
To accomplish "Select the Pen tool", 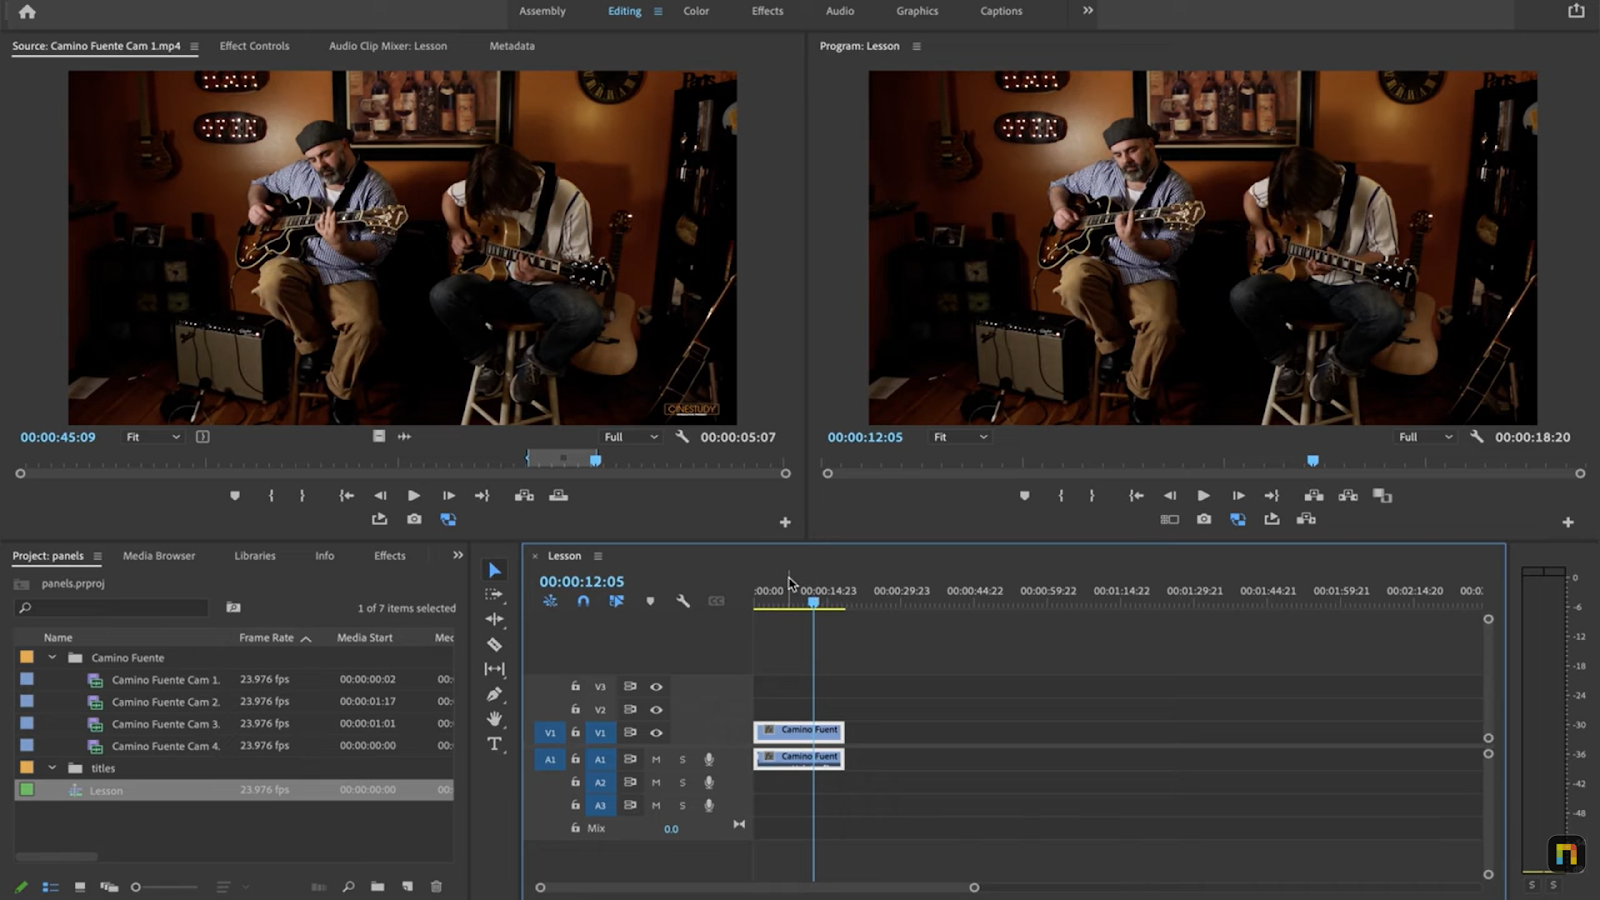I will [494, 694].
